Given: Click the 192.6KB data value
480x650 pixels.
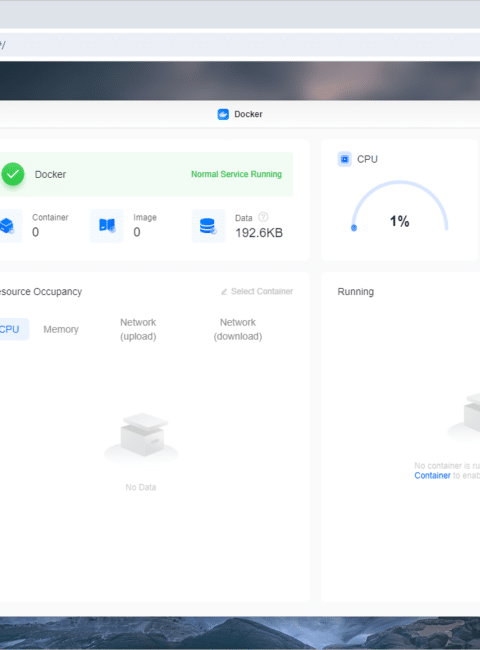Looking at the screenshot, I should (x=259, y=233).
